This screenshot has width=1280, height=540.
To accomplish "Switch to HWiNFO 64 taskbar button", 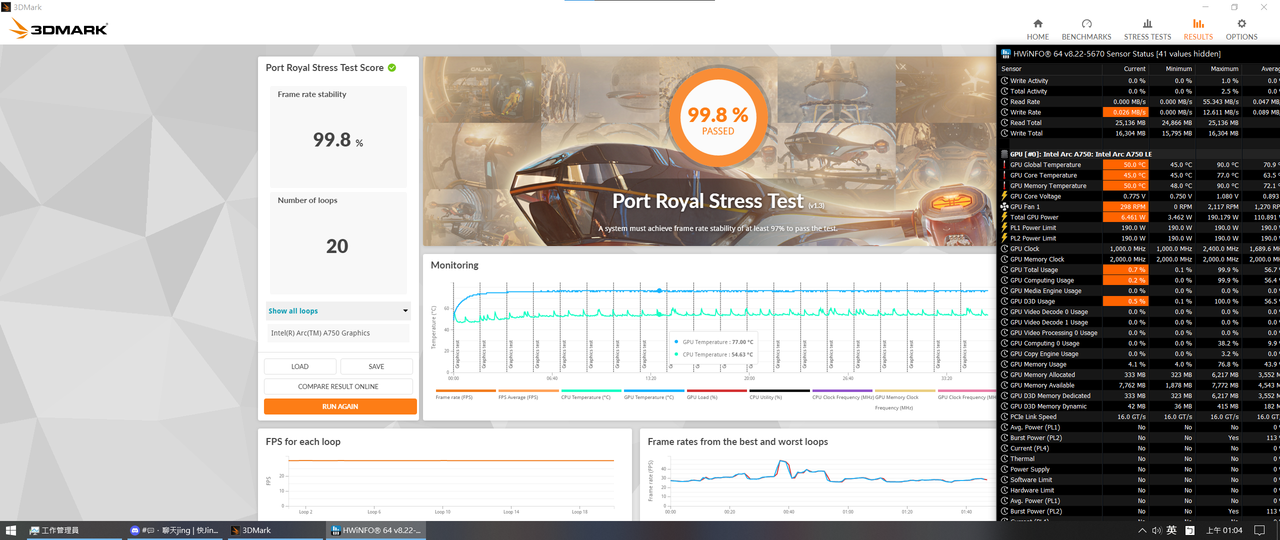I will click(375, 530).
